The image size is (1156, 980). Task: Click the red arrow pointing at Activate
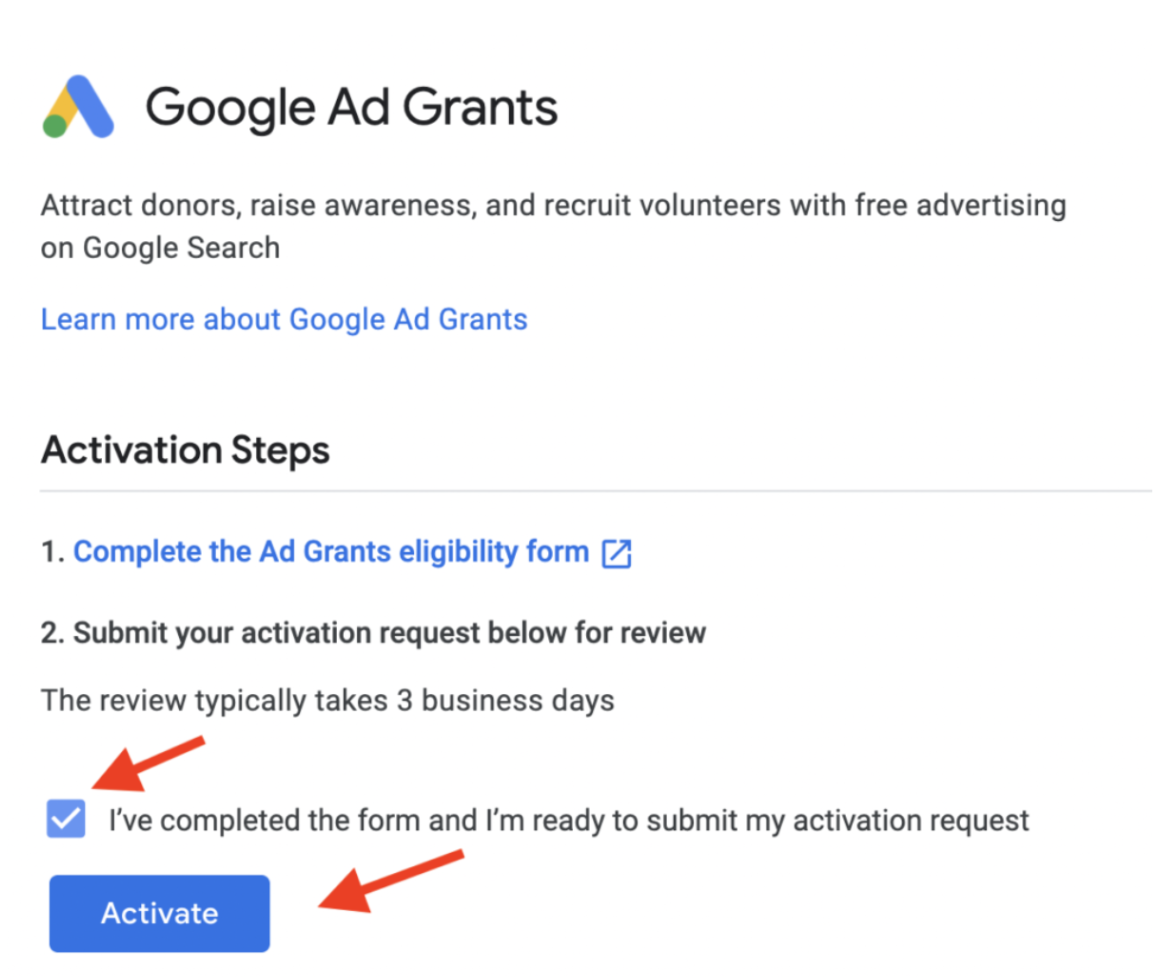[391, 880]
